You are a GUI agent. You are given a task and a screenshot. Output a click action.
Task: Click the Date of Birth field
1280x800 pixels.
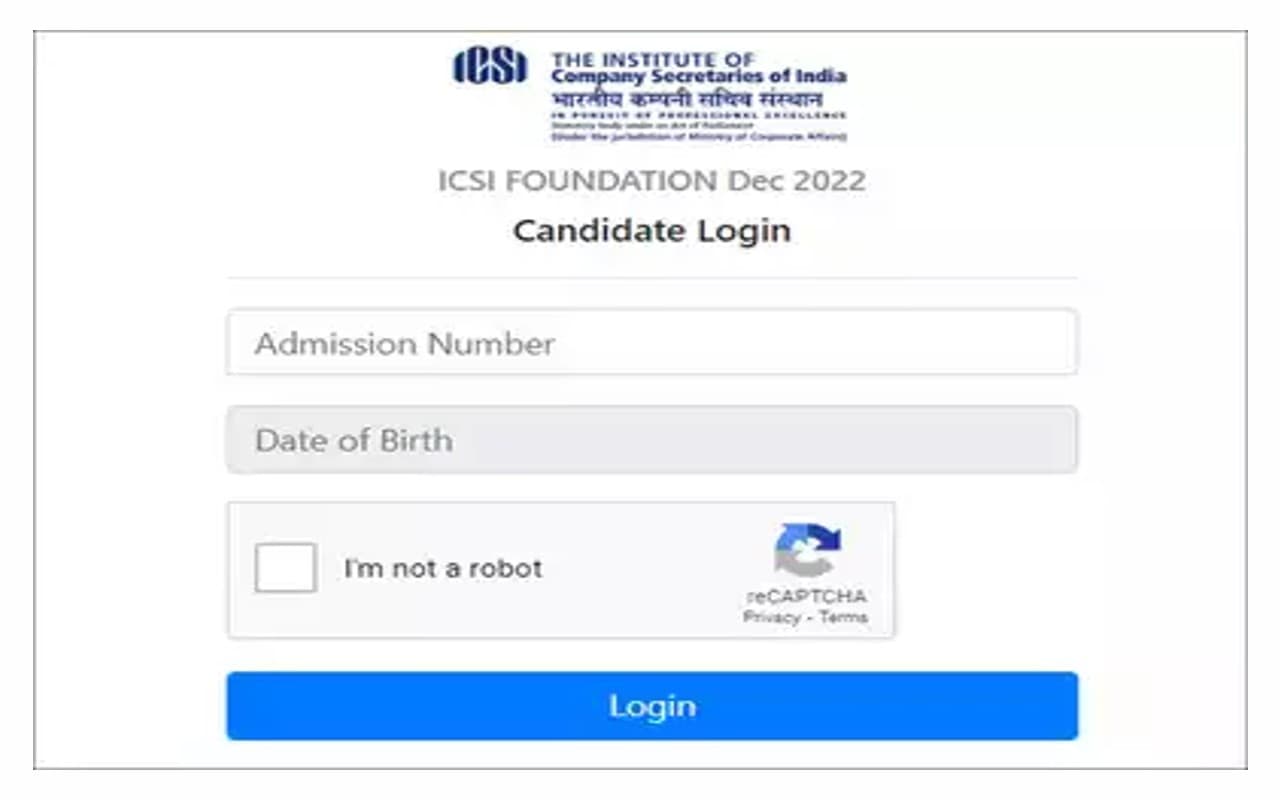click(653, 439)
